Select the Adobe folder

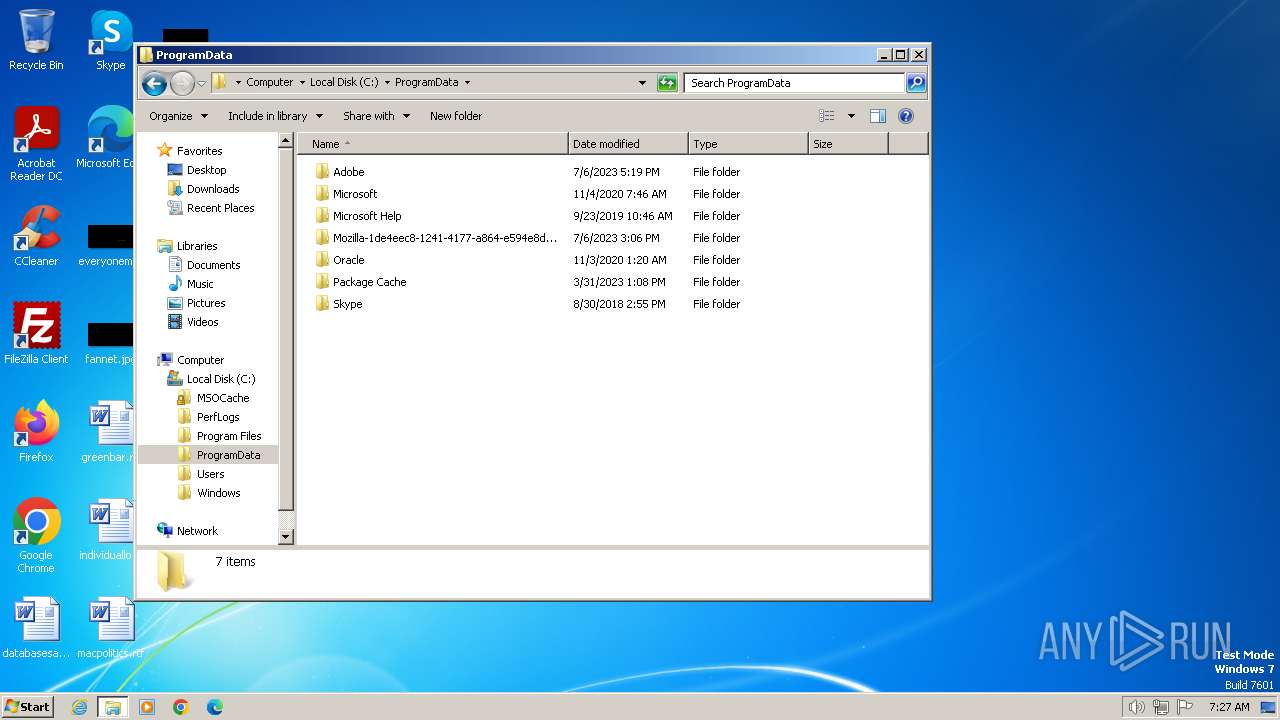(348, 172)
